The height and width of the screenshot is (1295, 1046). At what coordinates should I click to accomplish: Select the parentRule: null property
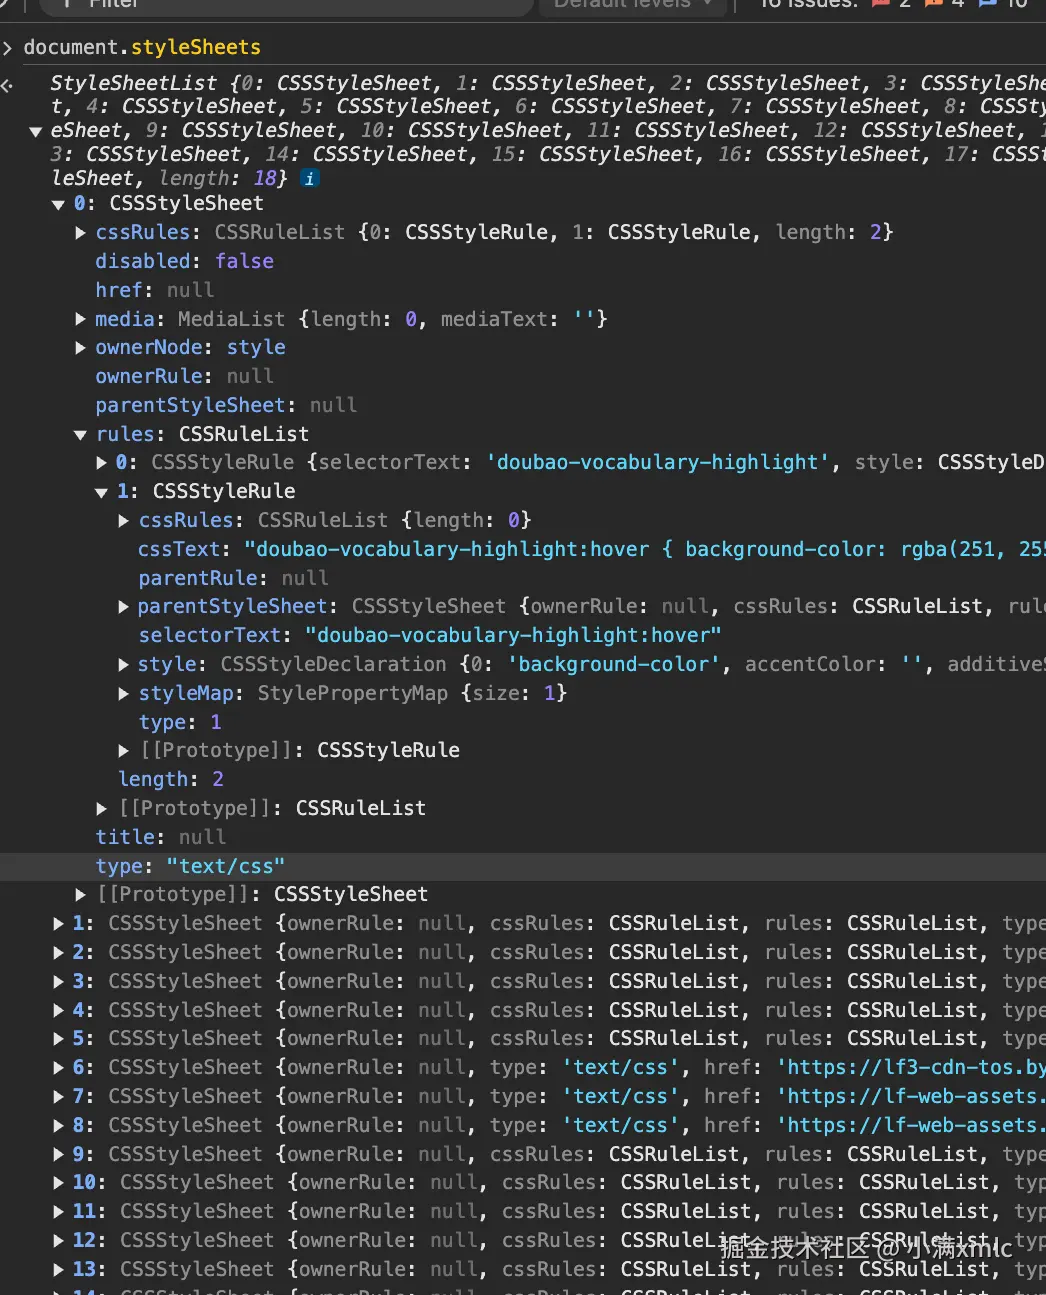click(x=233, y=578)
